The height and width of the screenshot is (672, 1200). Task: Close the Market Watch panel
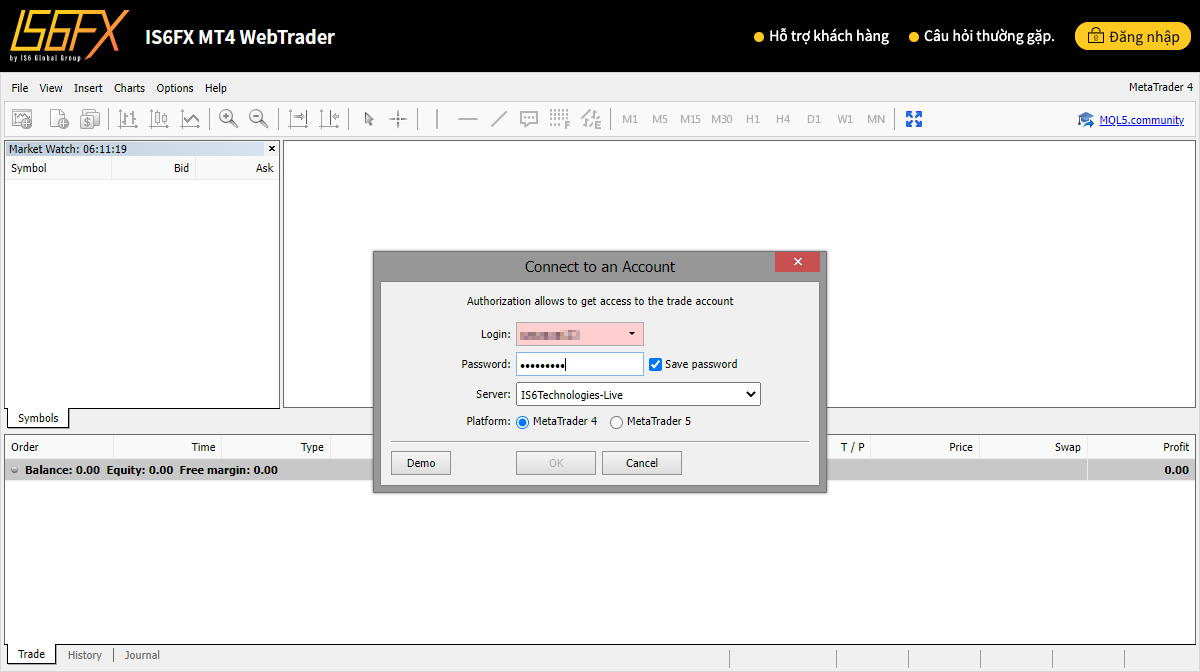[272, 149]
